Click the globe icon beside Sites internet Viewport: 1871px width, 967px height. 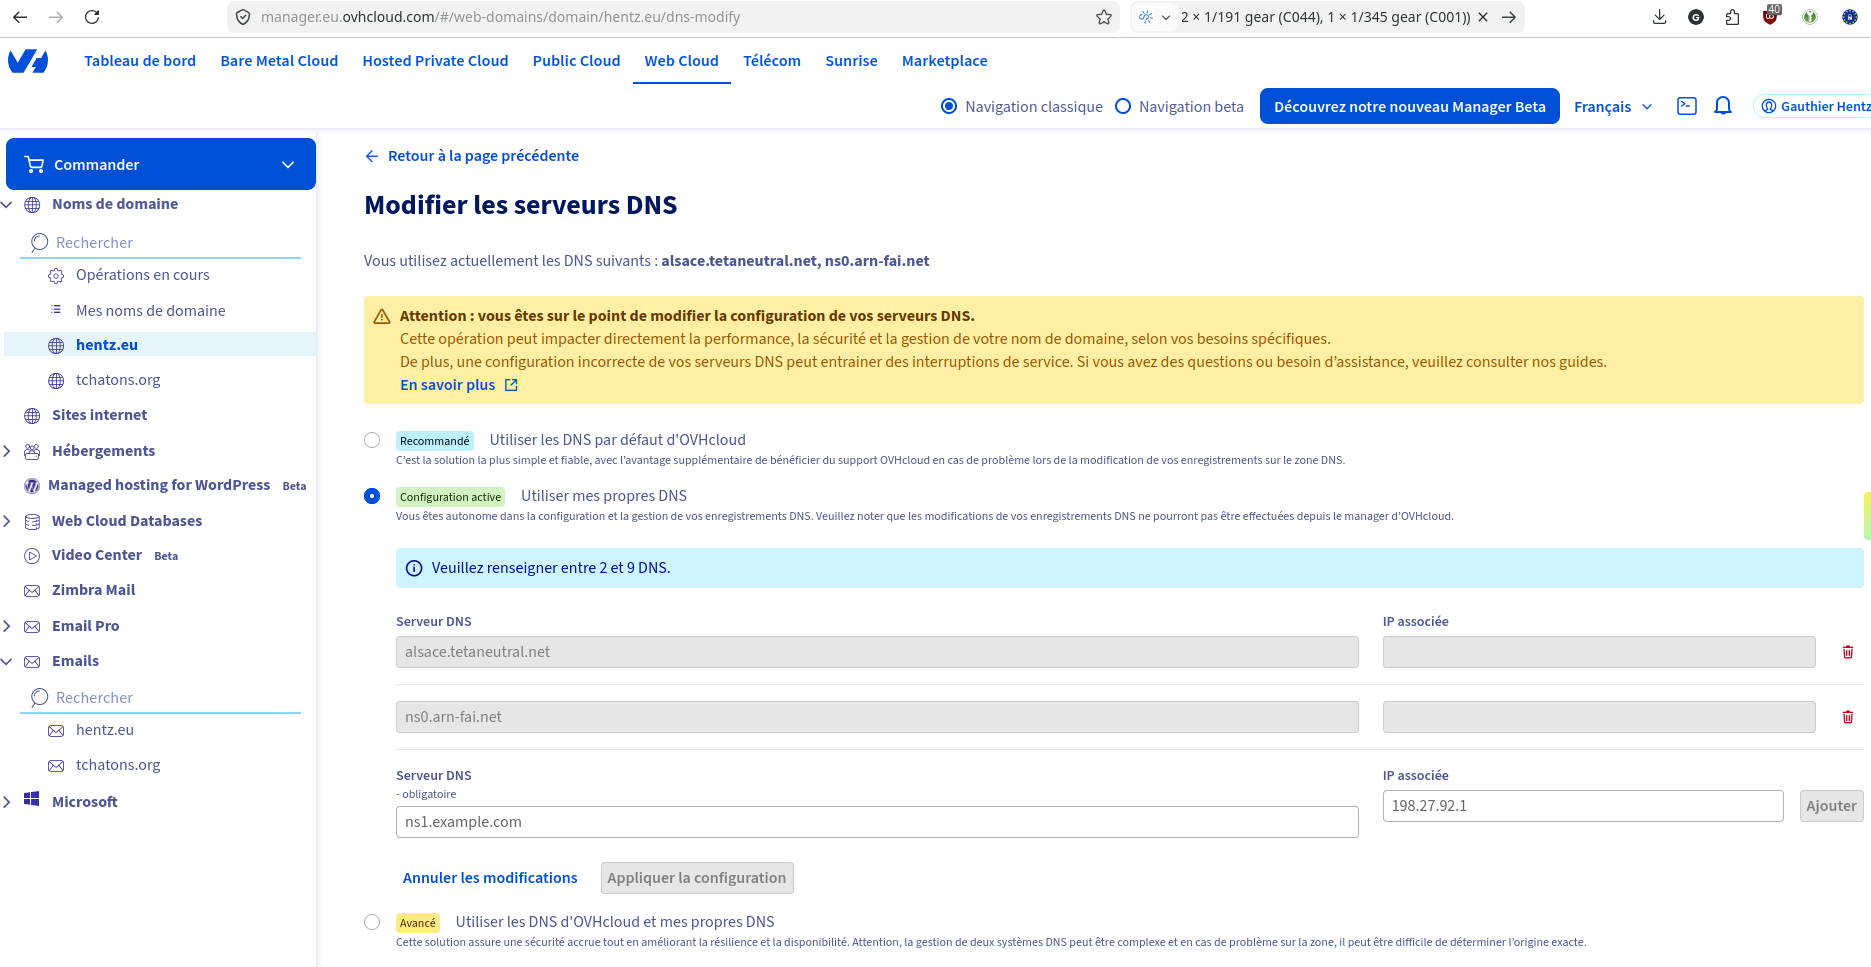tap(32, 415)
